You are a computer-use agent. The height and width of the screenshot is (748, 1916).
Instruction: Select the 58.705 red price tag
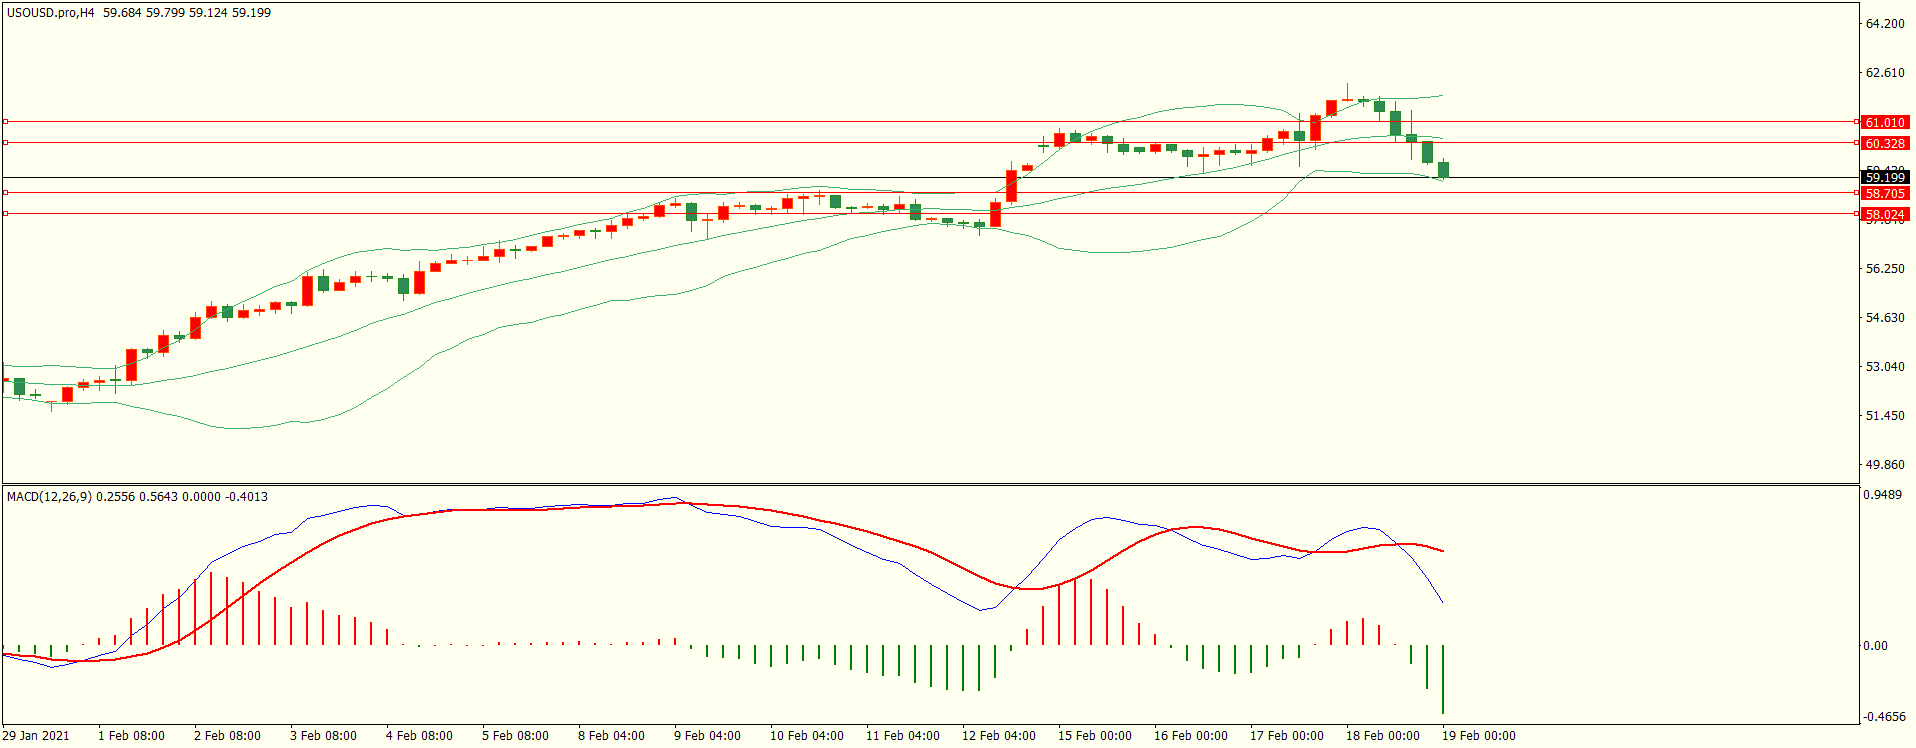[1885, 193]
